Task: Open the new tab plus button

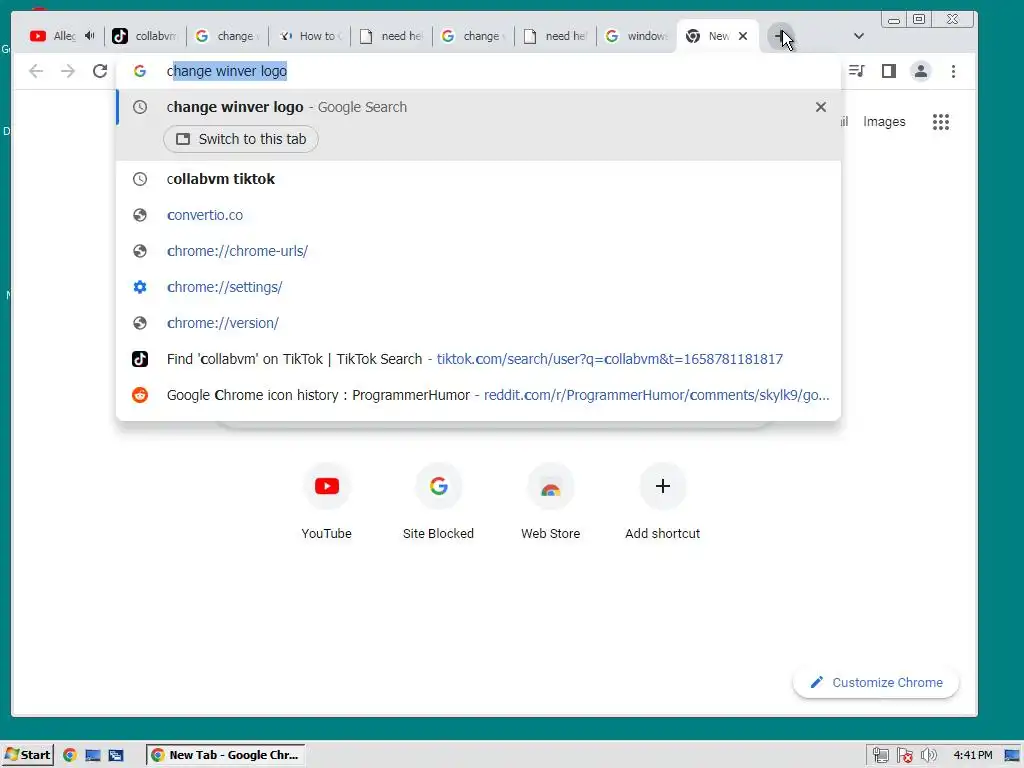Action: coord(780,36)
